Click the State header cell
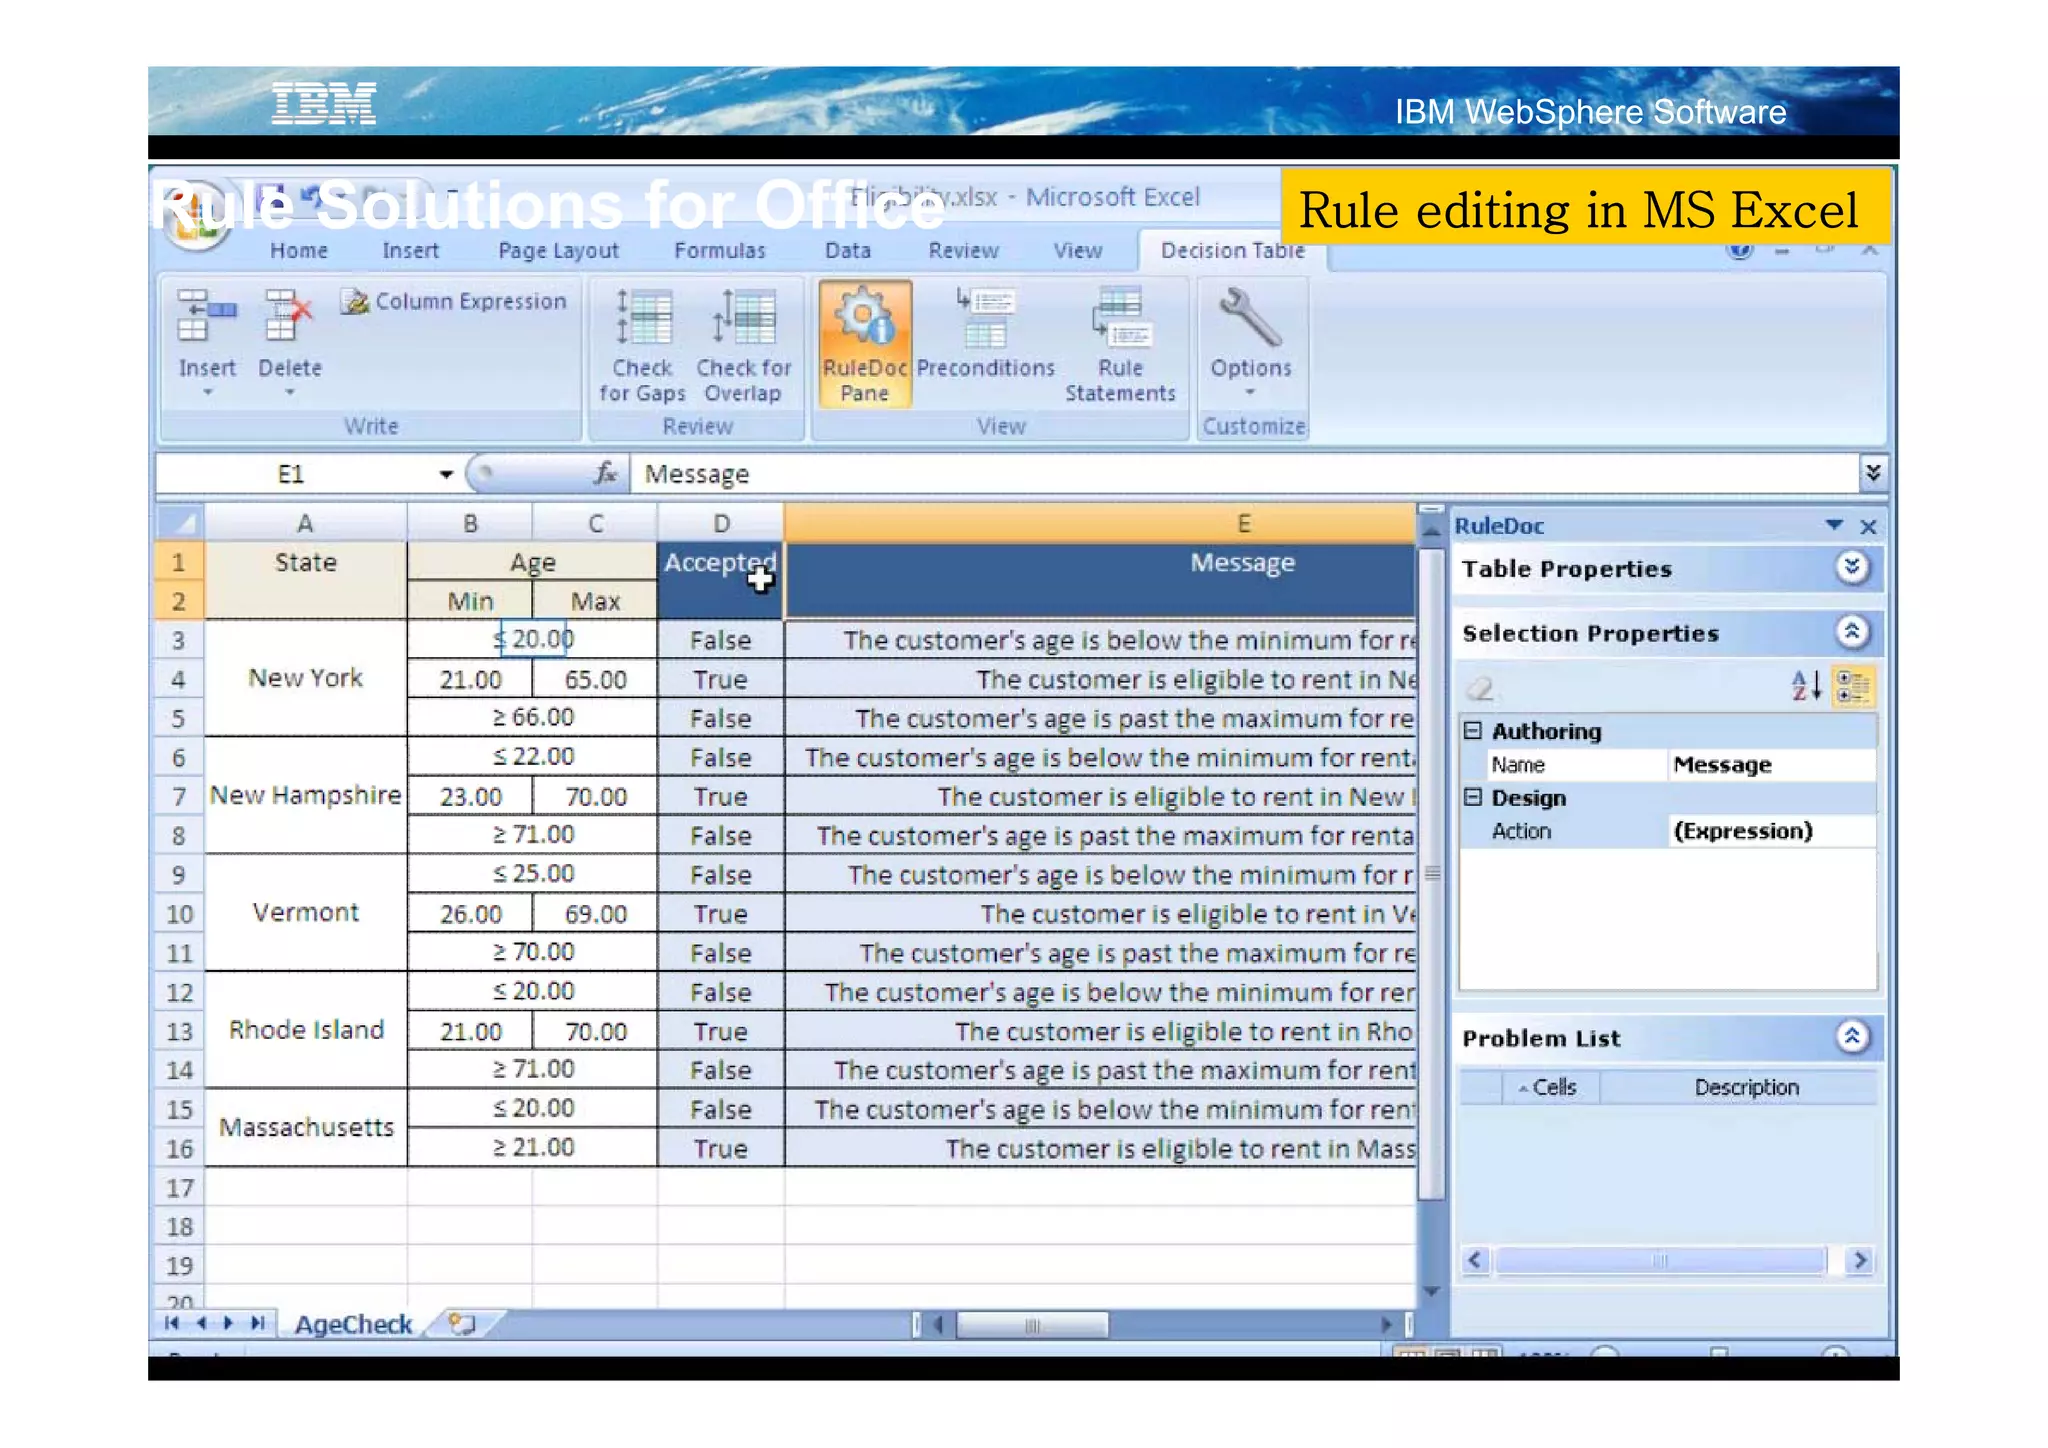The width and height of the screenshot is (2048, 1448). click(305, 581)
